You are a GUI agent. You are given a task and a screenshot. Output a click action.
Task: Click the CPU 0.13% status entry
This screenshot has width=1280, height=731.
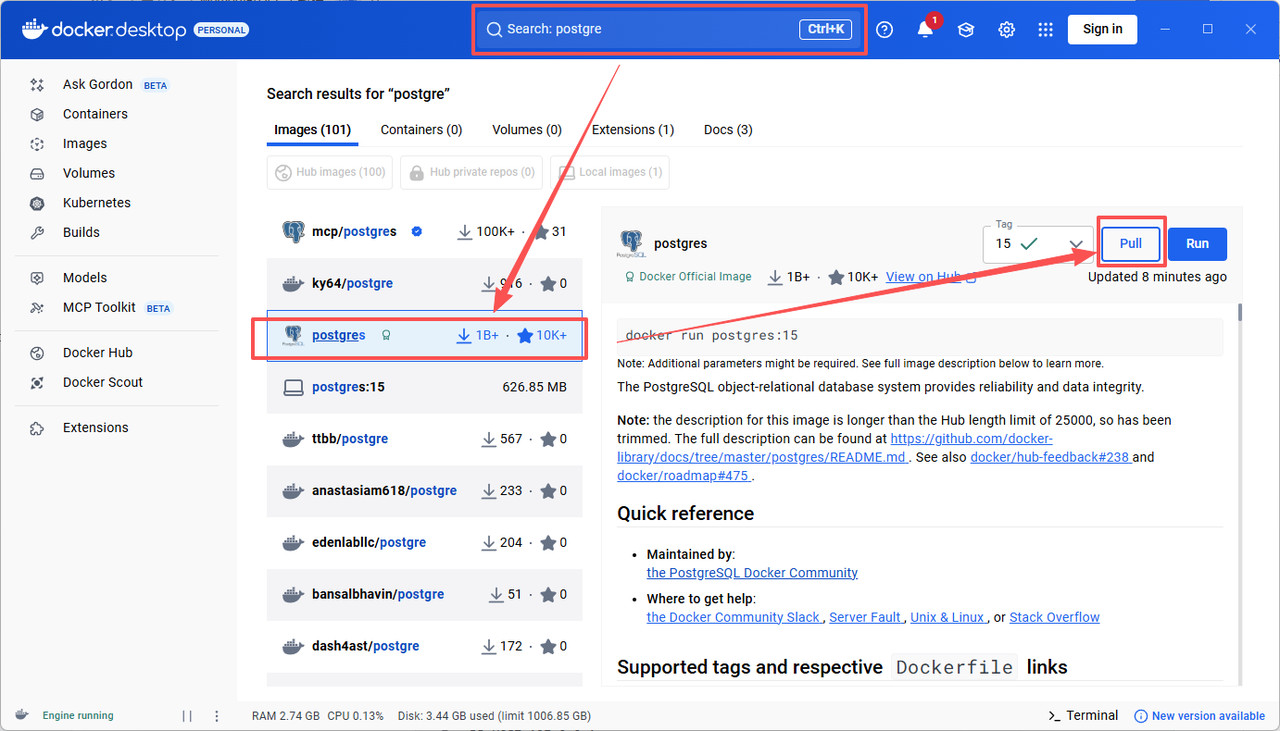[x=355, y=716]
